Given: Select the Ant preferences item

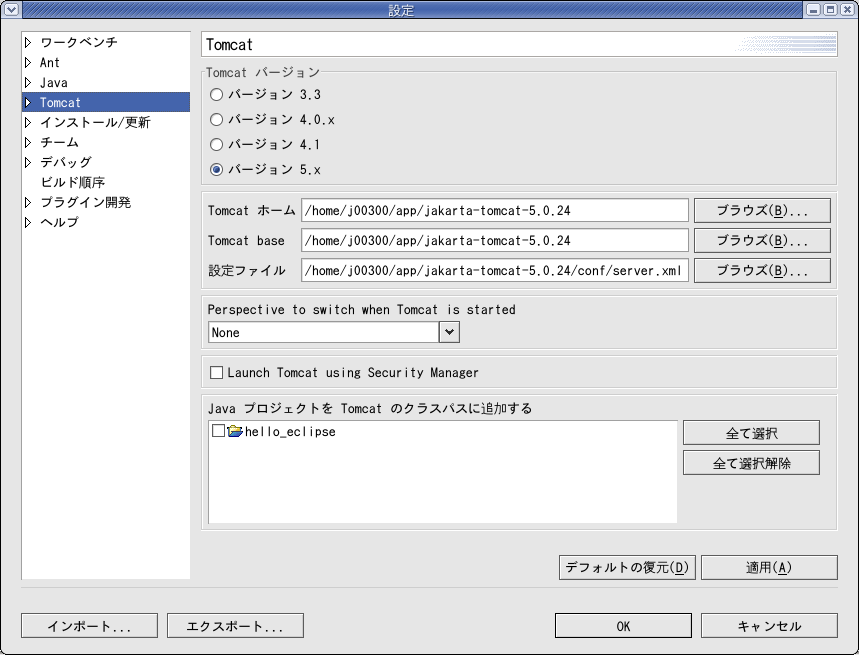Looking at the screenshot, I should (50, 62).
